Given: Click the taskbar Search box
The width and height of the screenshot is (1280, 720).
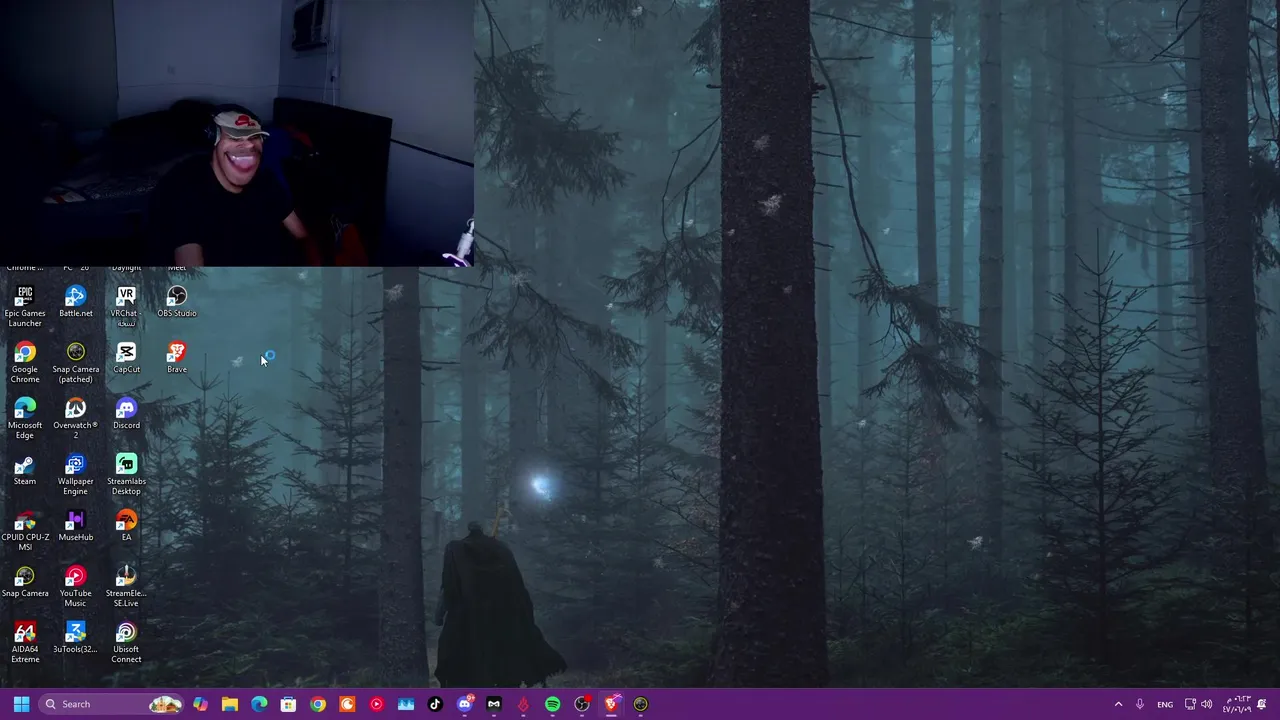Looking at the screenshot, I should (111, 704).
